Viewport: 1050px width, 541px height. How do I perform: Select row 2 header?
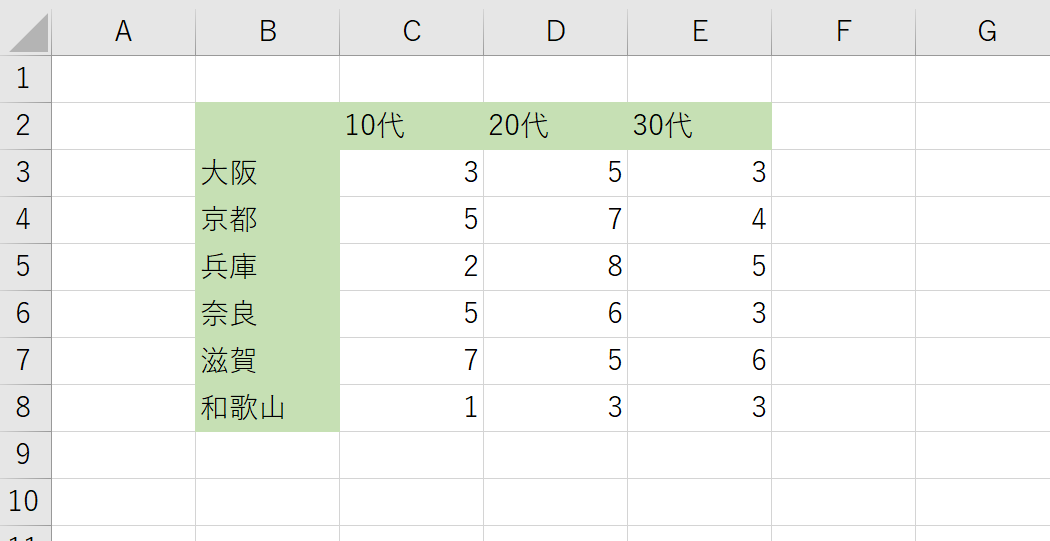click(25, 126)
